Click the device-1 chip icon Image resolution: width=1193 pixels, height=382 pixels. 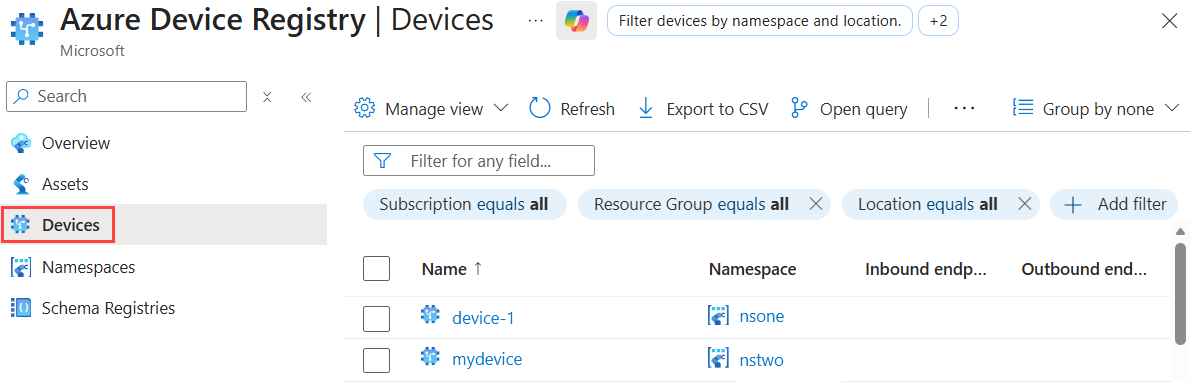pos(431,315)
